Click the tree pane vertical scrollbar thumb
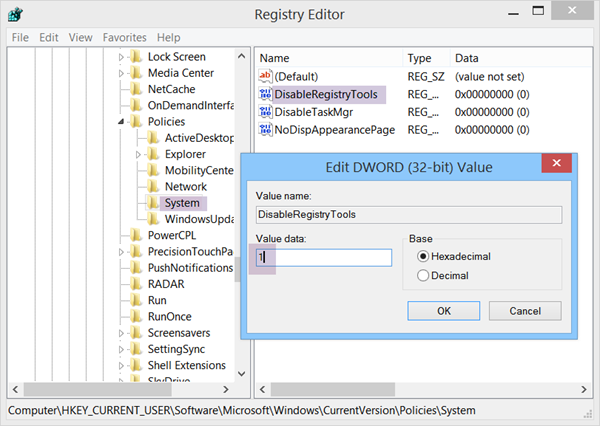Image resolution: width=600 pixels, height=426 pixels. 238,269
